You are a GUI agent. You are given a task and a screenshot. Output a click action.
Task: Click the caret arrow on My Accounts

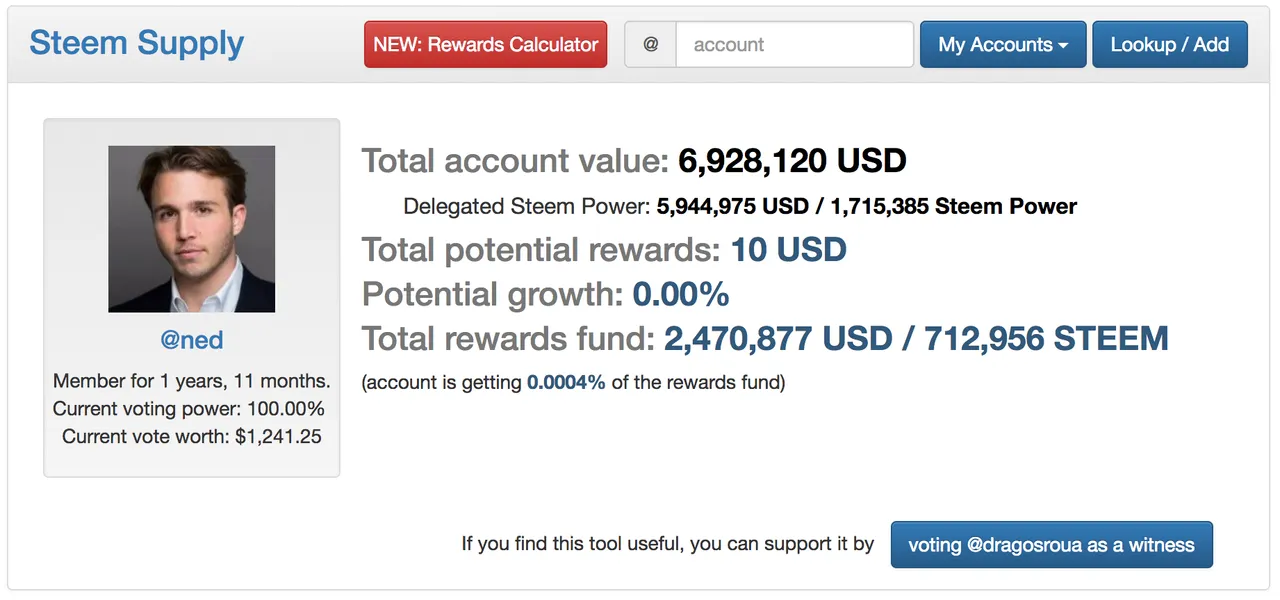pos(1063,46)
